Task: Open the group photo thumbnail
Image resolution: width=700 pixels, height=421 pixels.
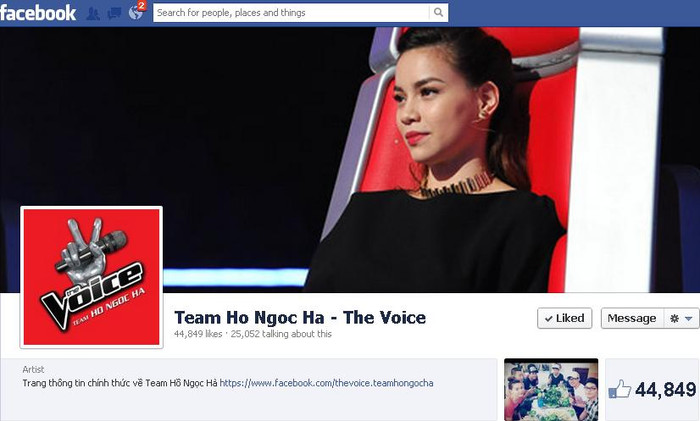Action: pyautogui.click(x=551, y=389)
